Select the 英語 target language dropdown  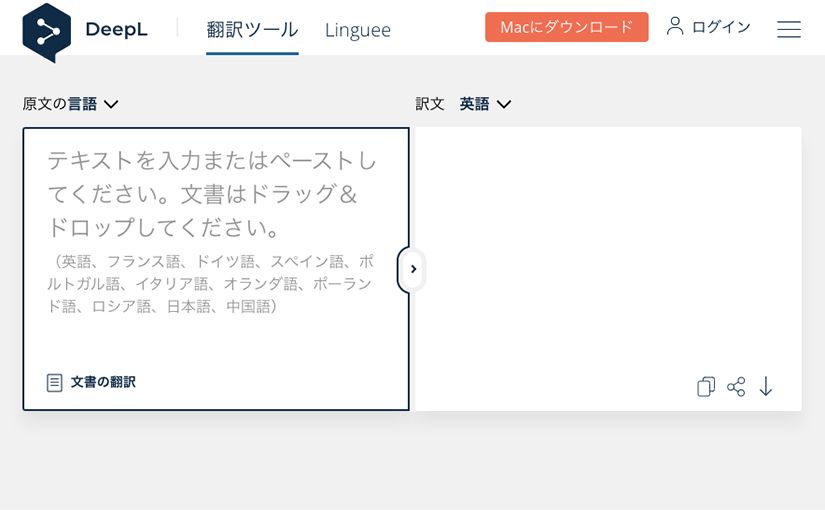pyautogui.click(x=474, y=104)
